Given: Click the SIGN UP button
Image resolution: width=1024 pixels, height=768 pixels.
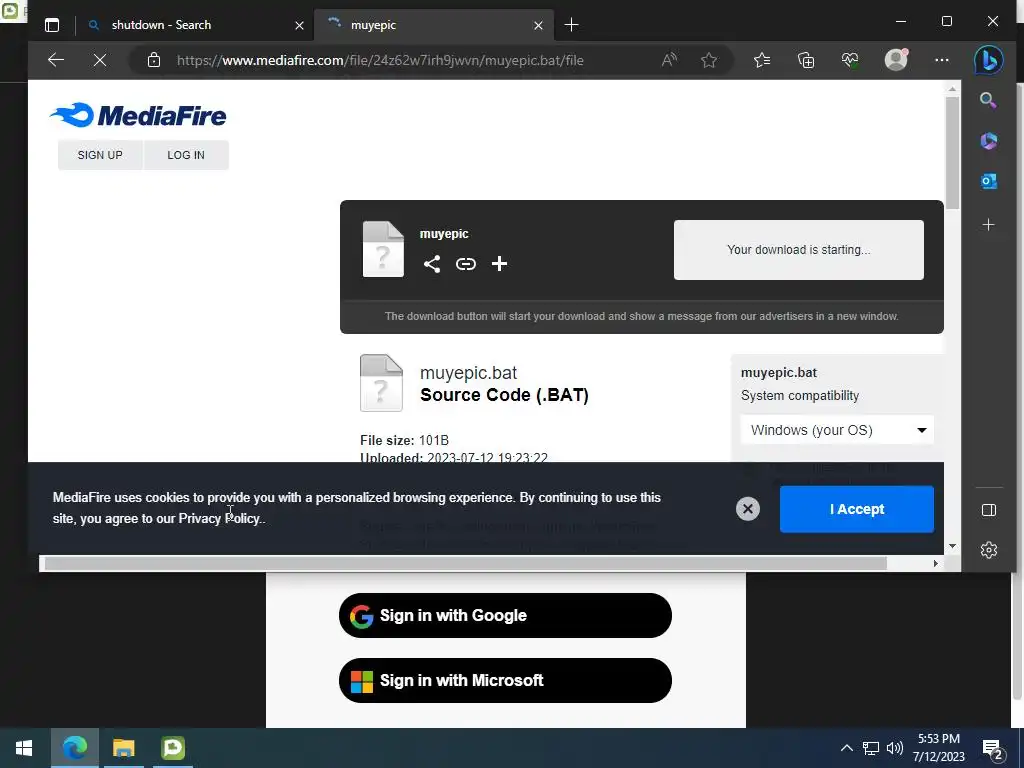Looking at the screenshot, I should [100, 155].
